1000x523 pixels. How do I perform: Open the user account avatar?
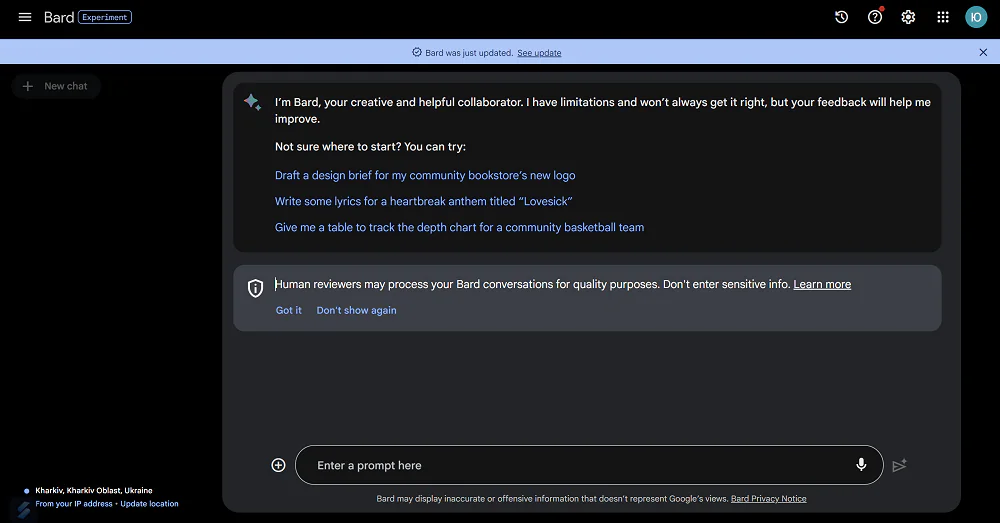click(976, 17)
